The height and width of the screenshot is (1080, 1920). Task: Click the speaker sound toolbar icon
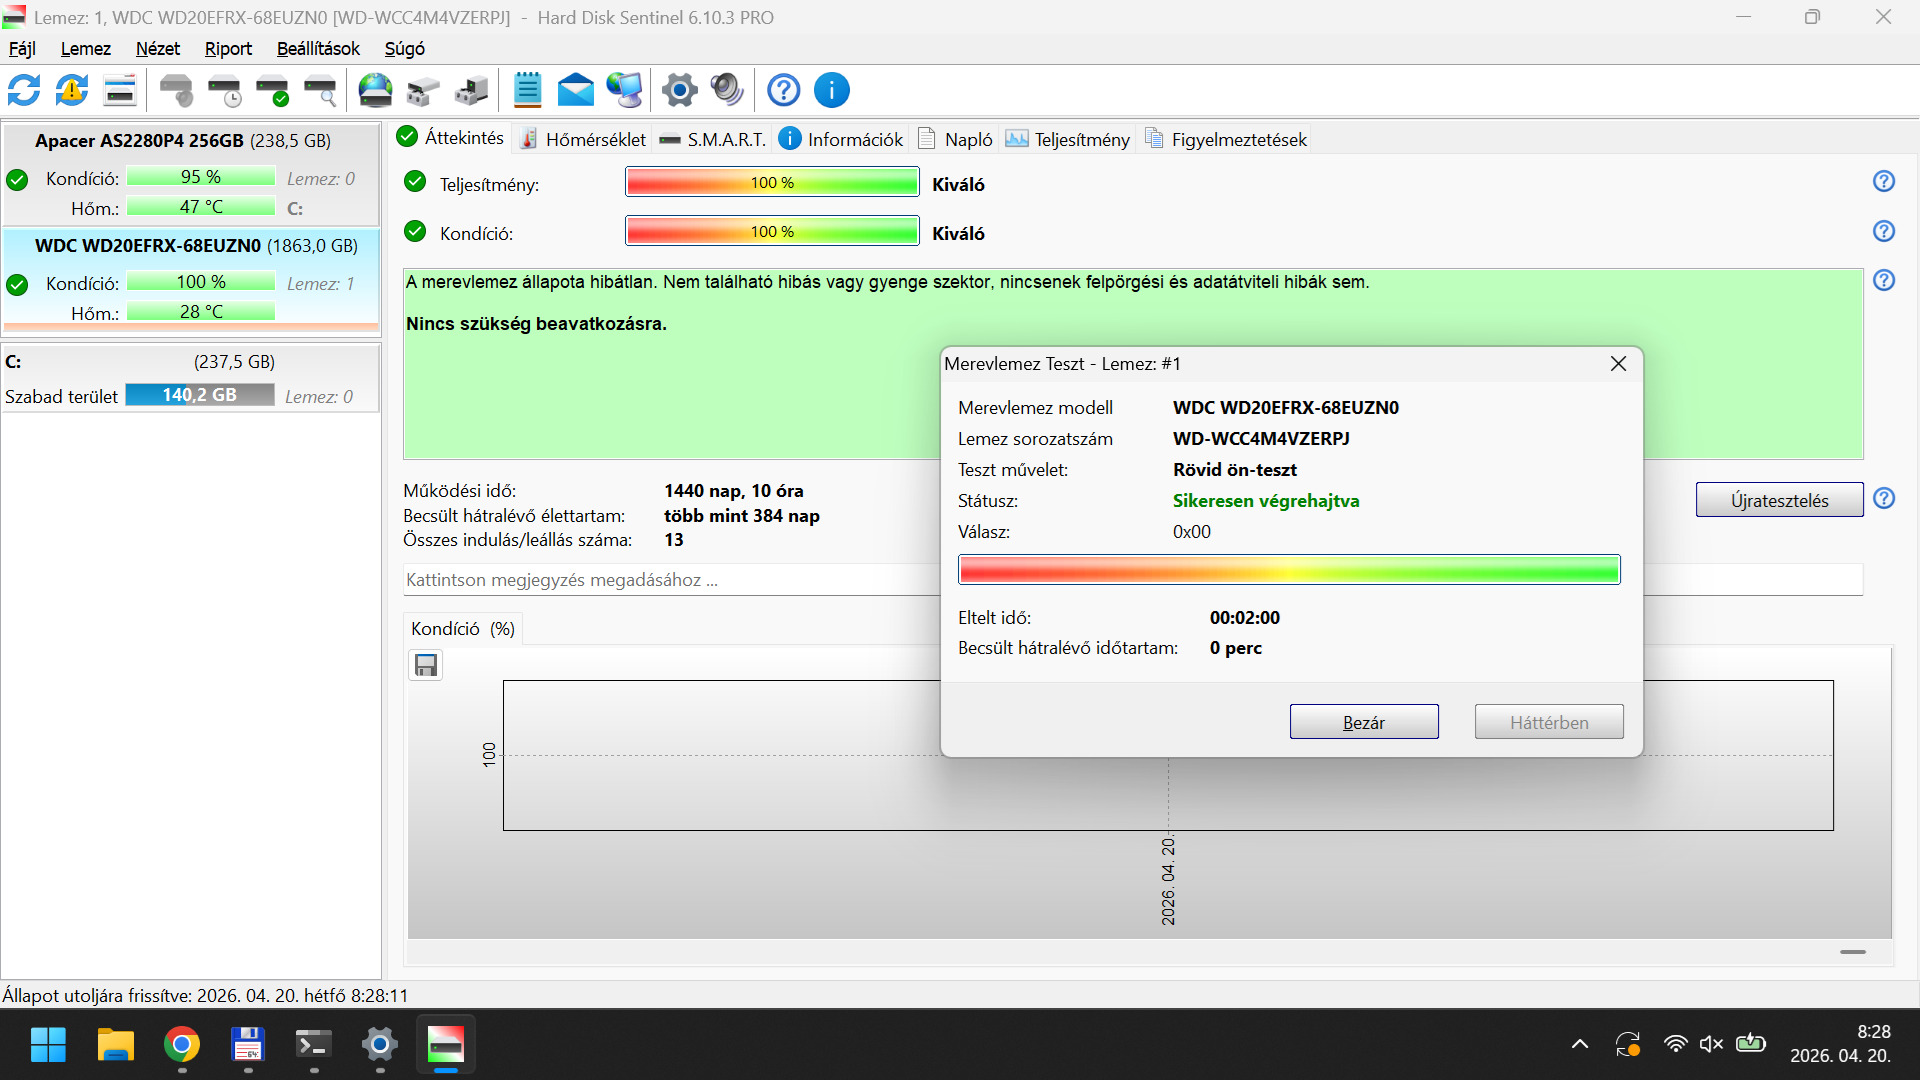click(x=727, y=90)
